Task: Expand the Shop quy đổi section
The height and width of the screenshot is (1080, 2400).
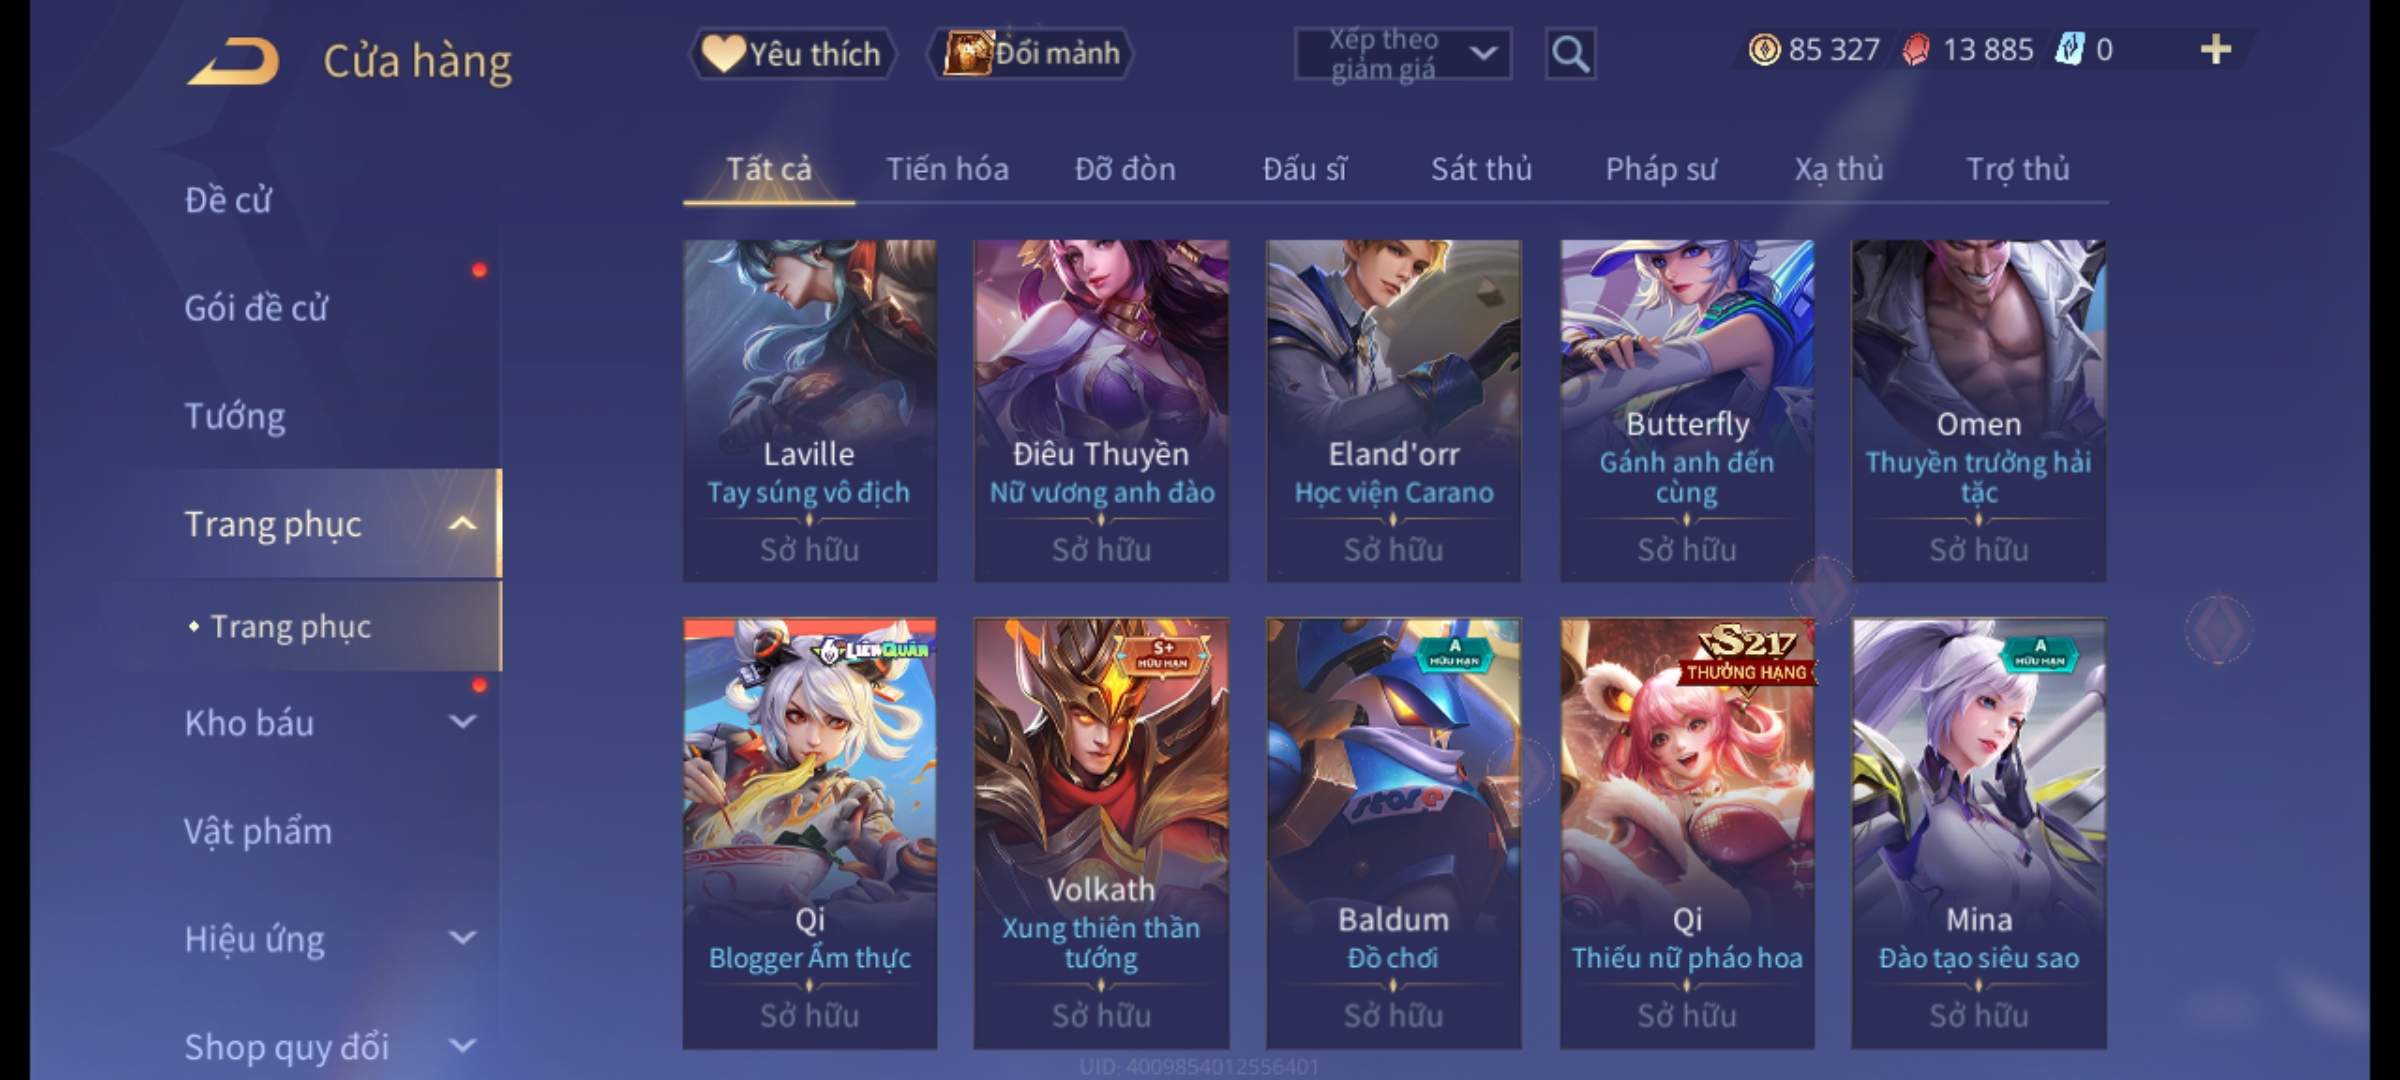Action: [x=462, y=1046]
